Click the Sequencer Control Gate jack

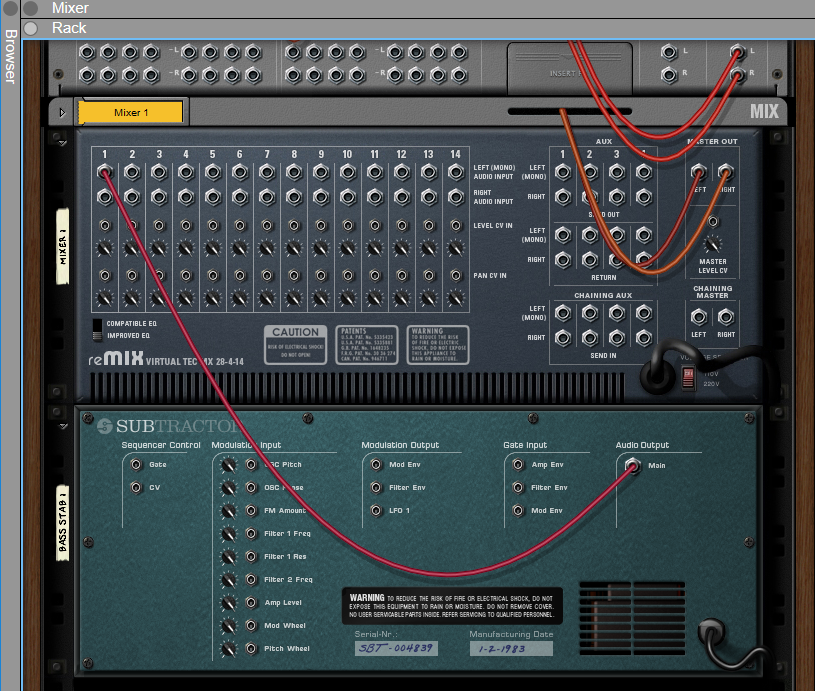[x=136, y=464]
